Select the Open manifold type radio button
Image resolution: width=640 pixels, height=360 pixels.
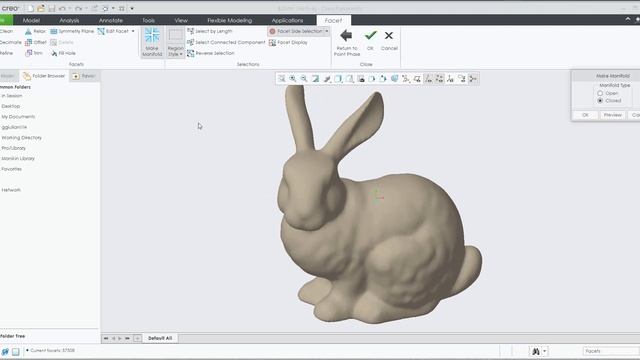click(600, 93)
